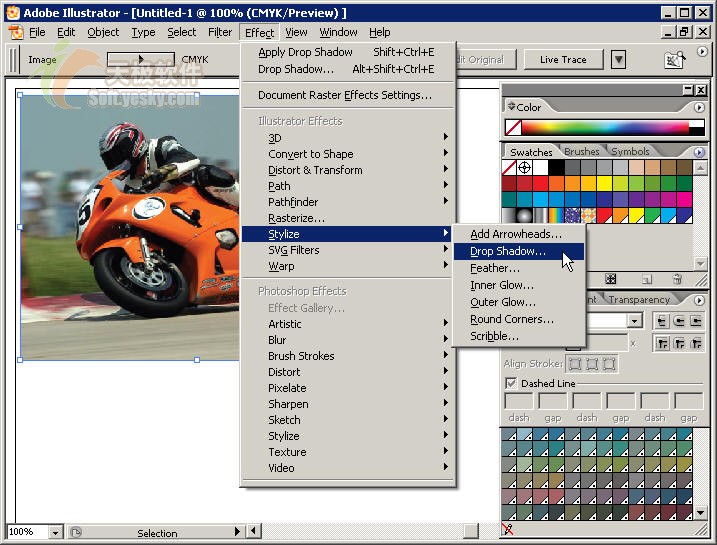The width and height of the screenshot is (717, 545).
Task: Delete swatch using the trash icon
Action: coord(677,279)
